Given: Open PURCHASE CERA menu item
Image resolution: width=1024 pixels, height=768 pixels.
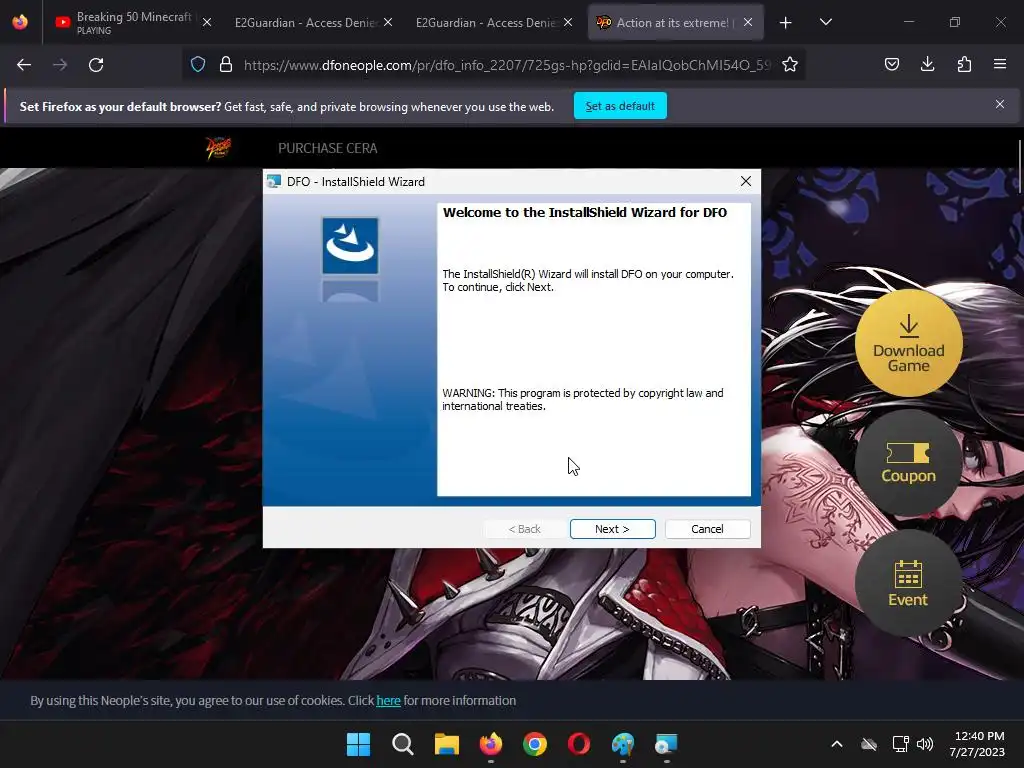Looking at the screenshot, I should [328, 148].
